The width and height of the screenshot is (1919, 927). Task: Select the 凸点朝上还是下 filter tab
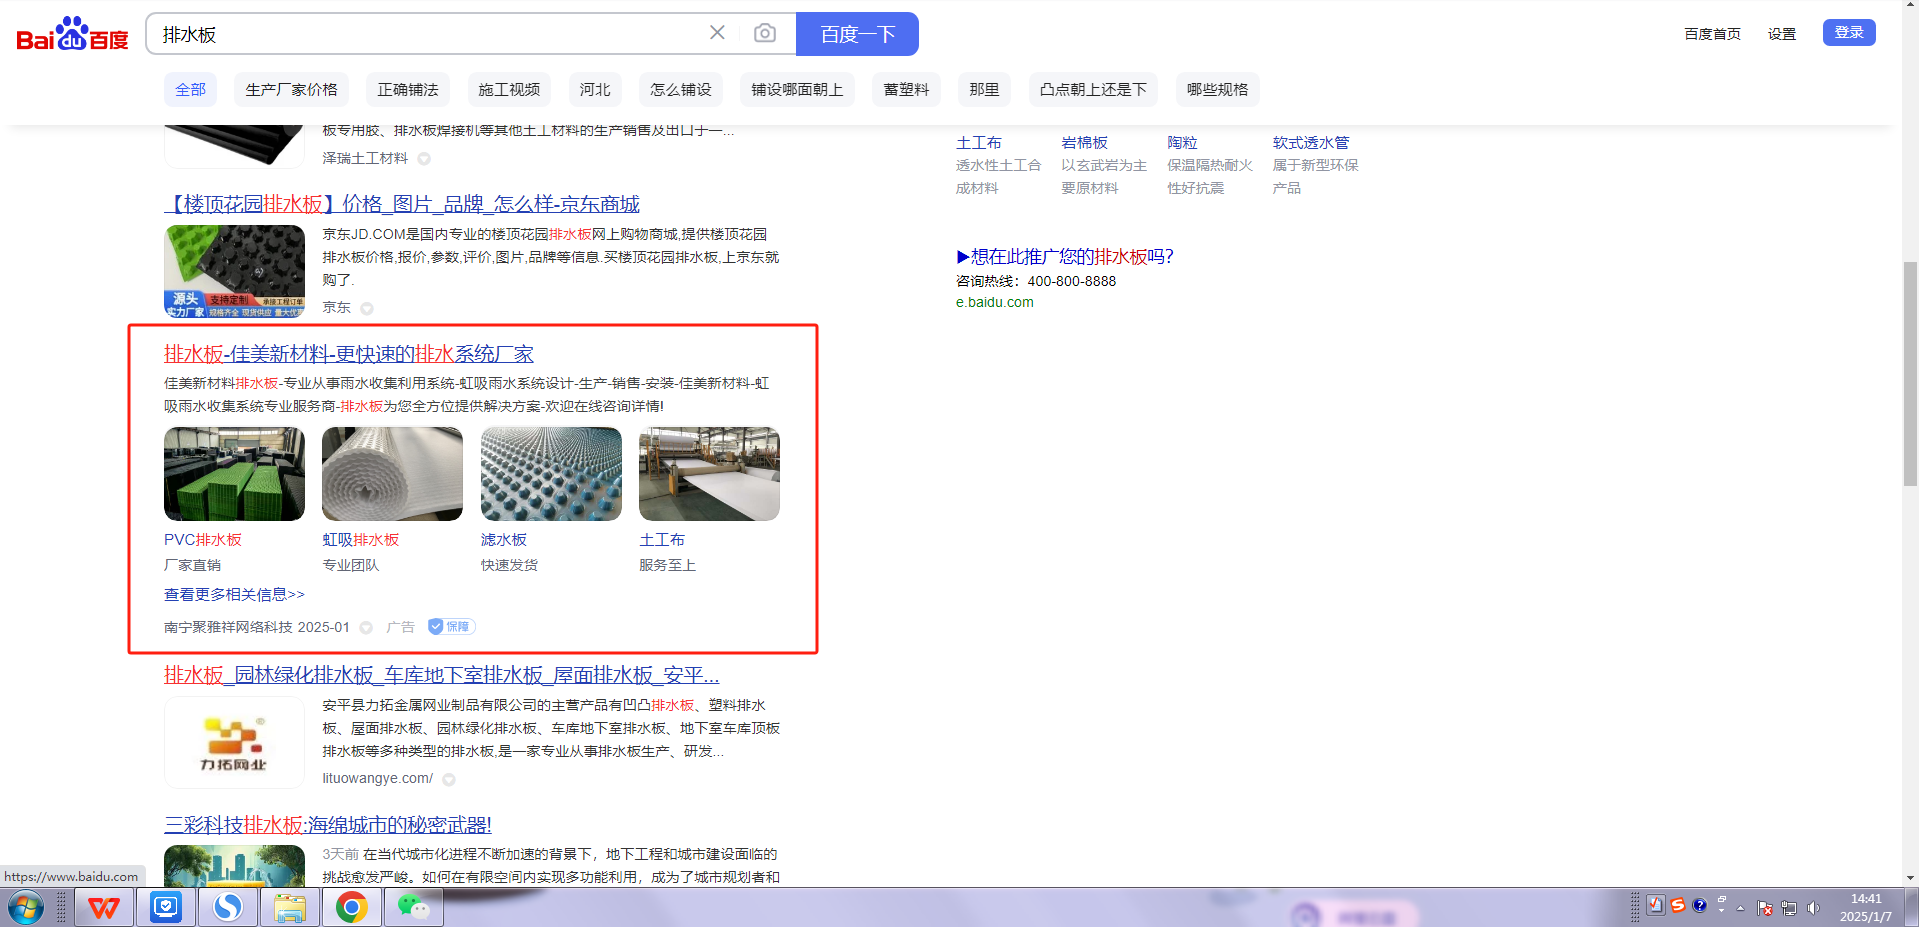(x=1093, y=90)
